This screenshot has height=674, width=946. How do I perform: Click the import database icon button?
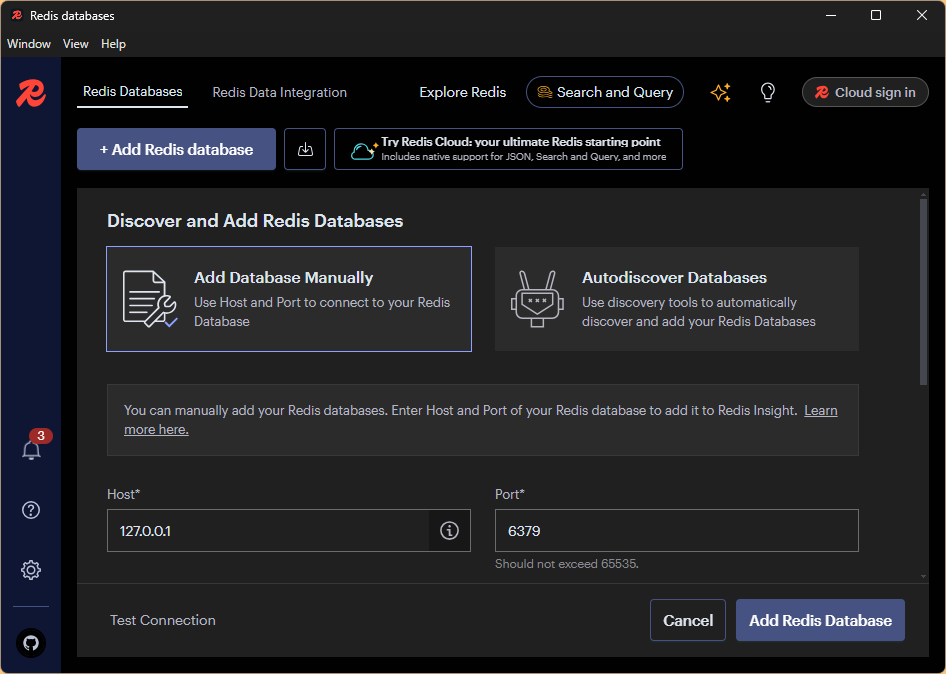click(x=305, y=149)
